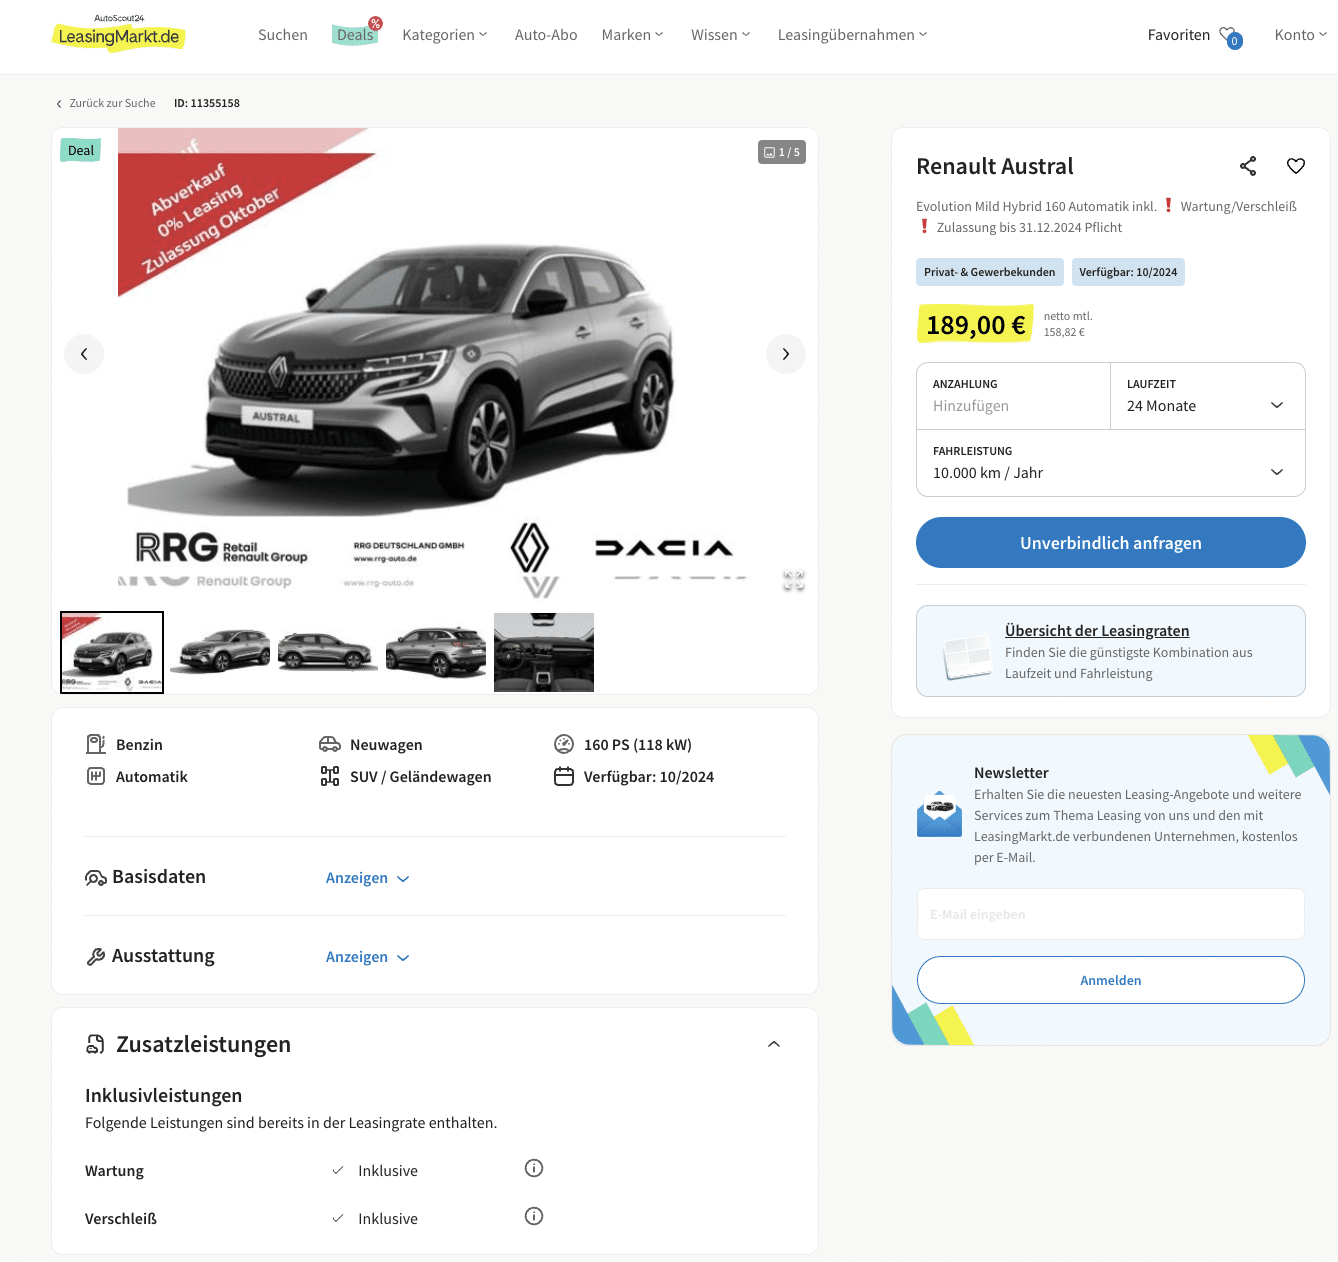The height and width of the screenshot is (1262, 1338).
Task: Open the Leasingübernahmen menu
Action: (853, 35)
